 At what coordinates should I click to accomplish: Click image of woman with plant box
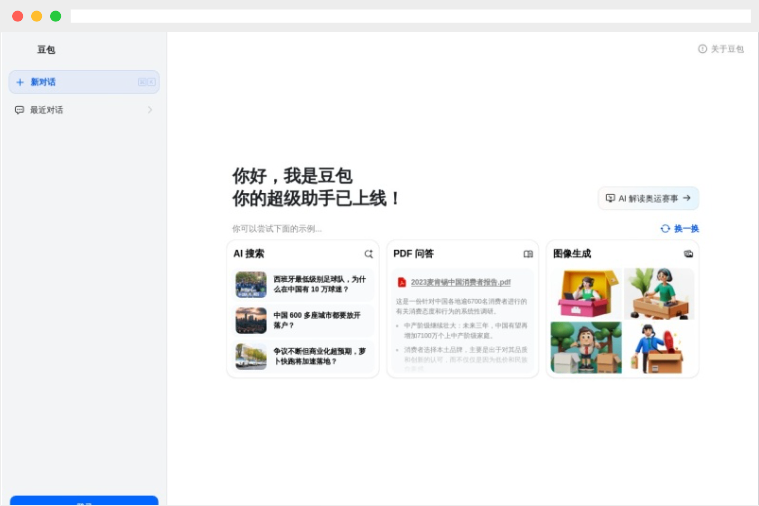click(659, 294)
